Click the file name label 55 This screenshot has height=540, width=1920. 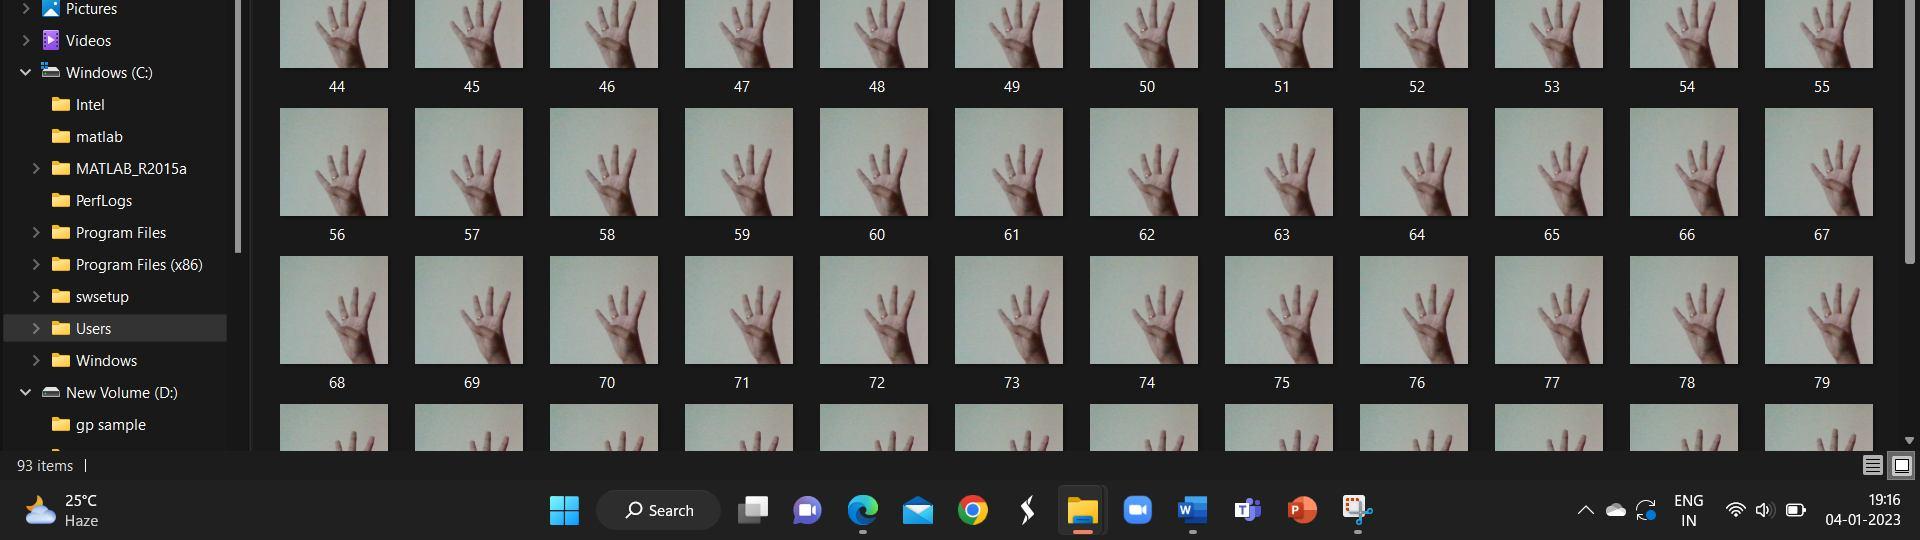[1822, 87]
